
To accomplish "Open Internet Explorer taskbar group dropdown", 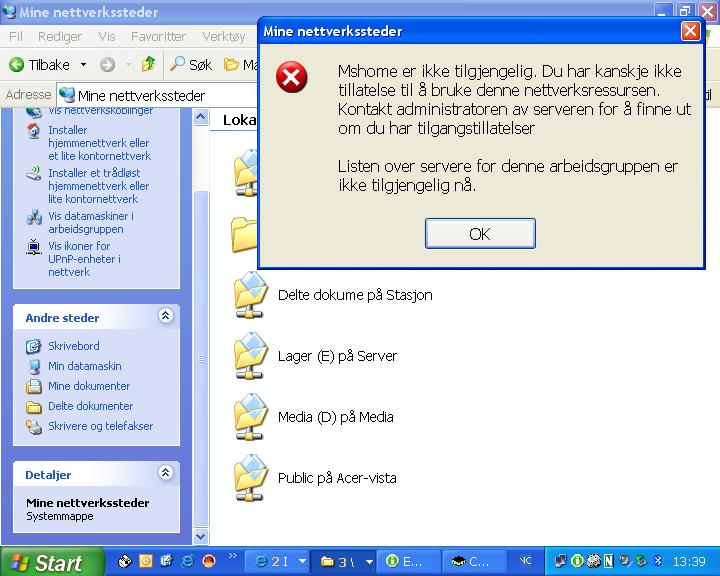I will (x=302, y=561).
